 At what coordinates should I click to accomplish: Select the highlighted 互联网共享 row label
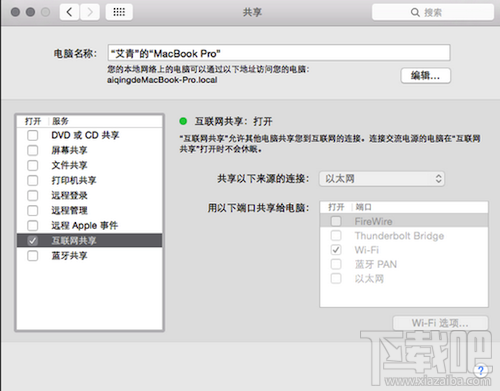[74, 241]
